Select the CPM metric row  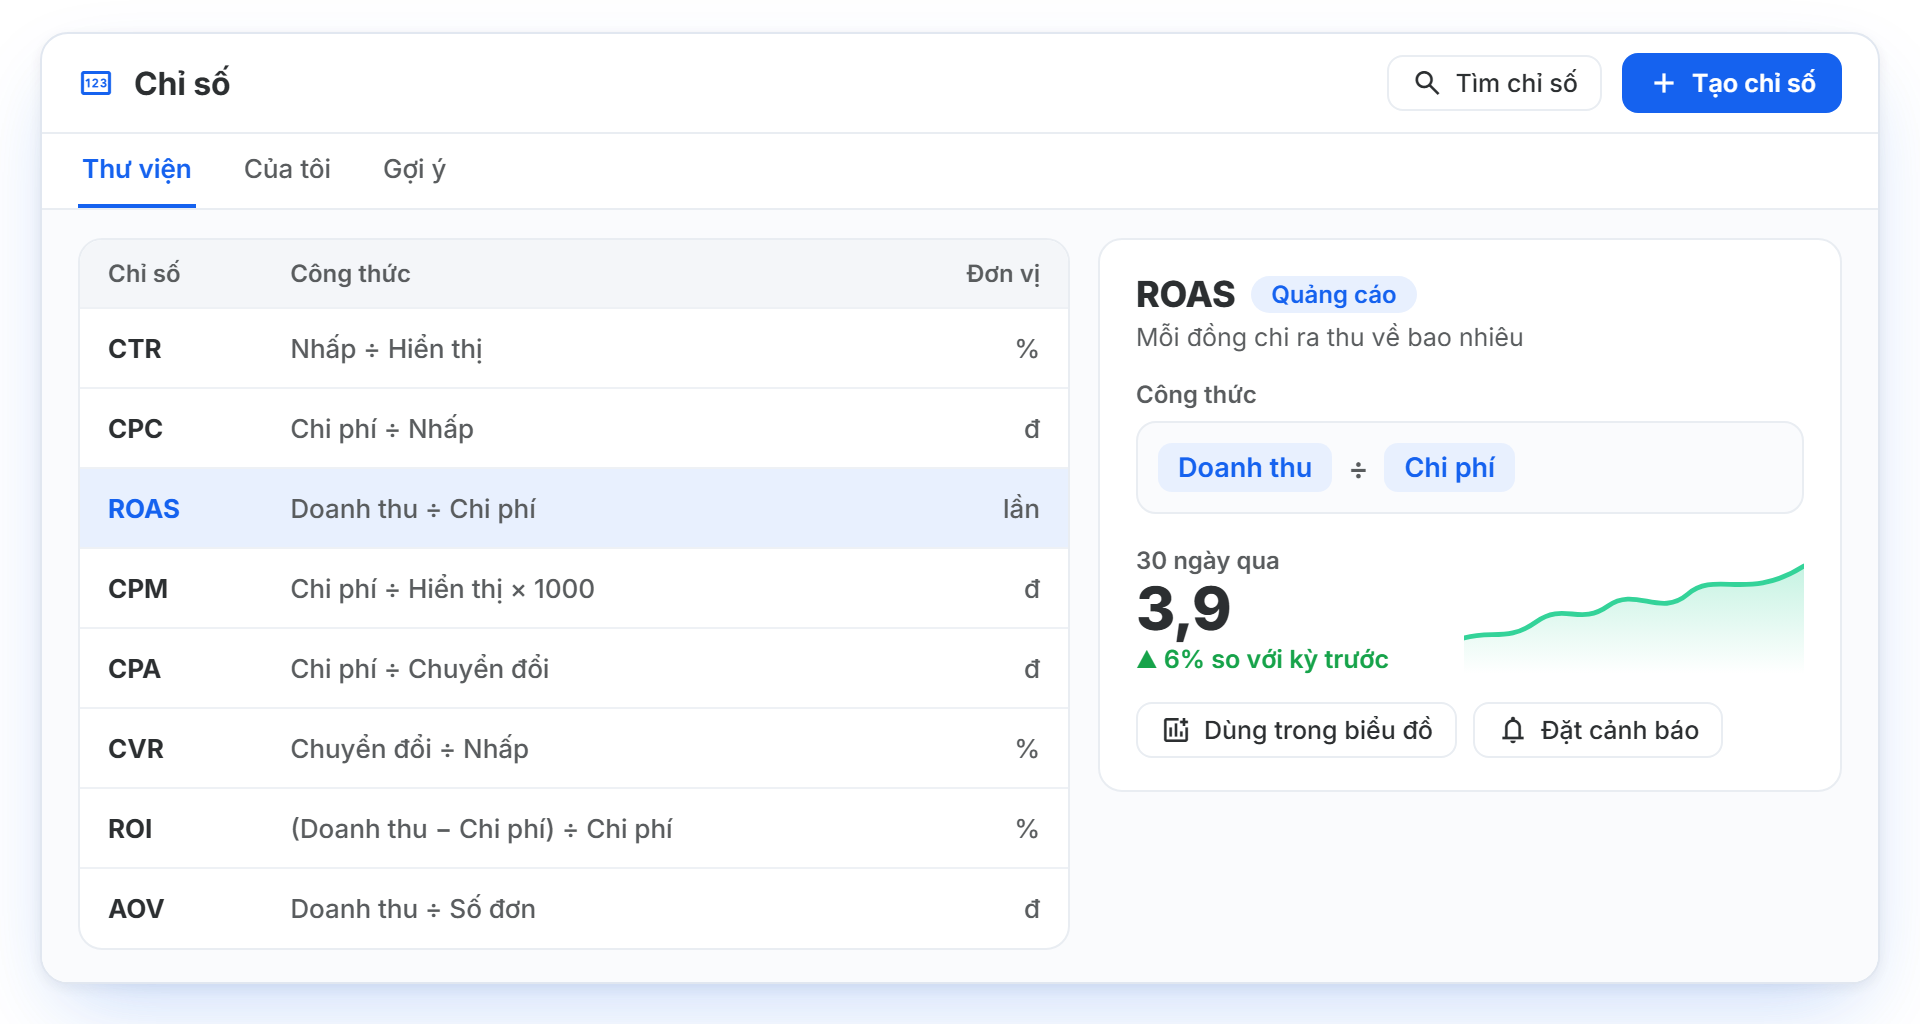point(574,588)
